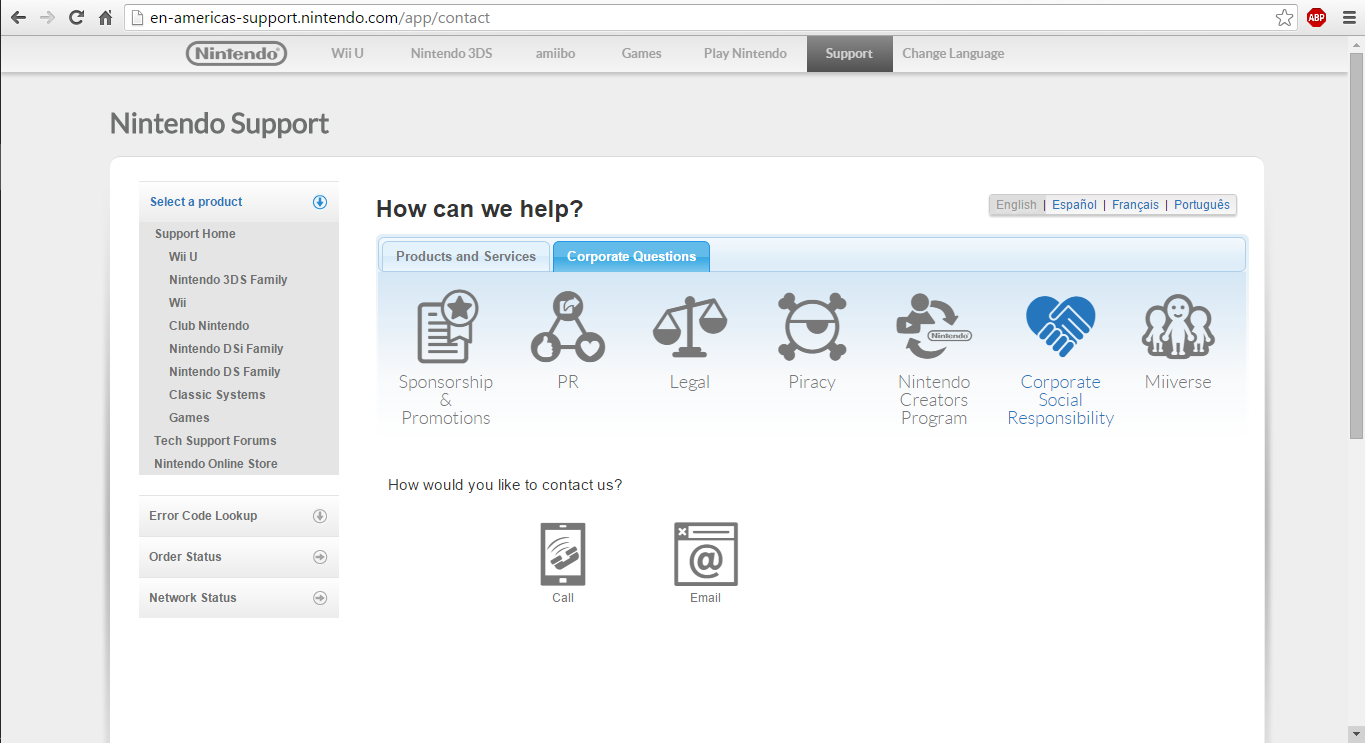Go to the Nintendo logo home

tap(236, 54)
